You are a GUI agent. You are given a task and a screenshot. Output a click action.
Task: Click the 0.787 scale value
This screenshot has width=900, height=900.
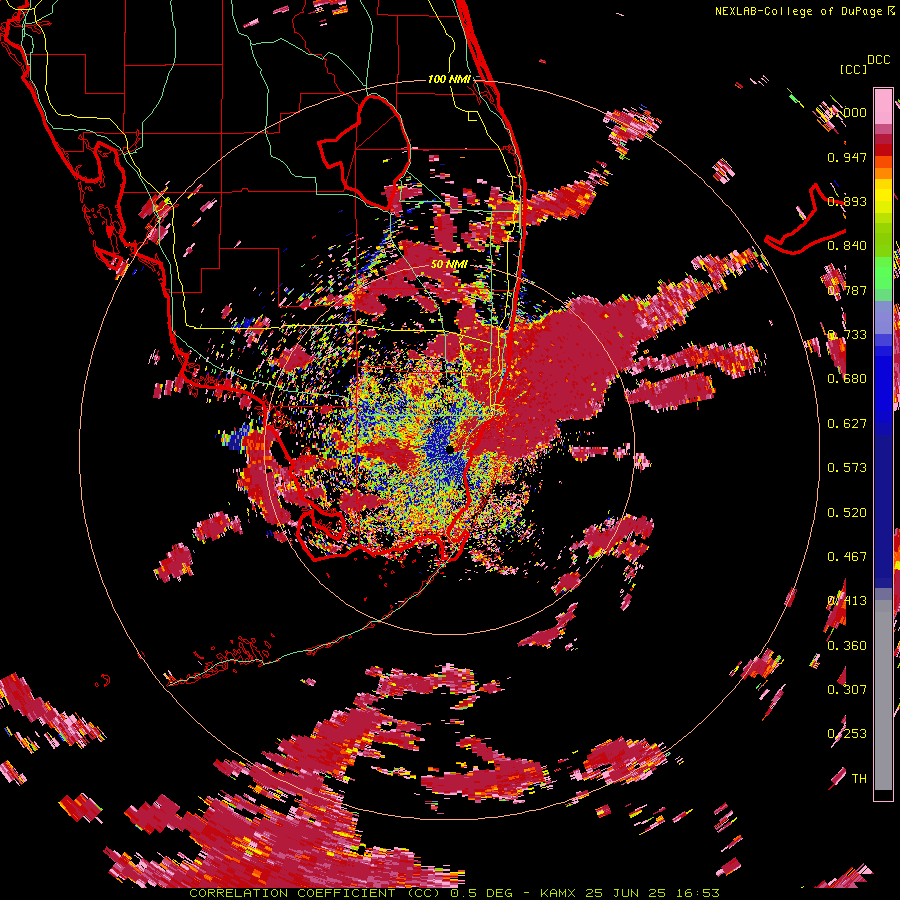click(x=847, y=290)
